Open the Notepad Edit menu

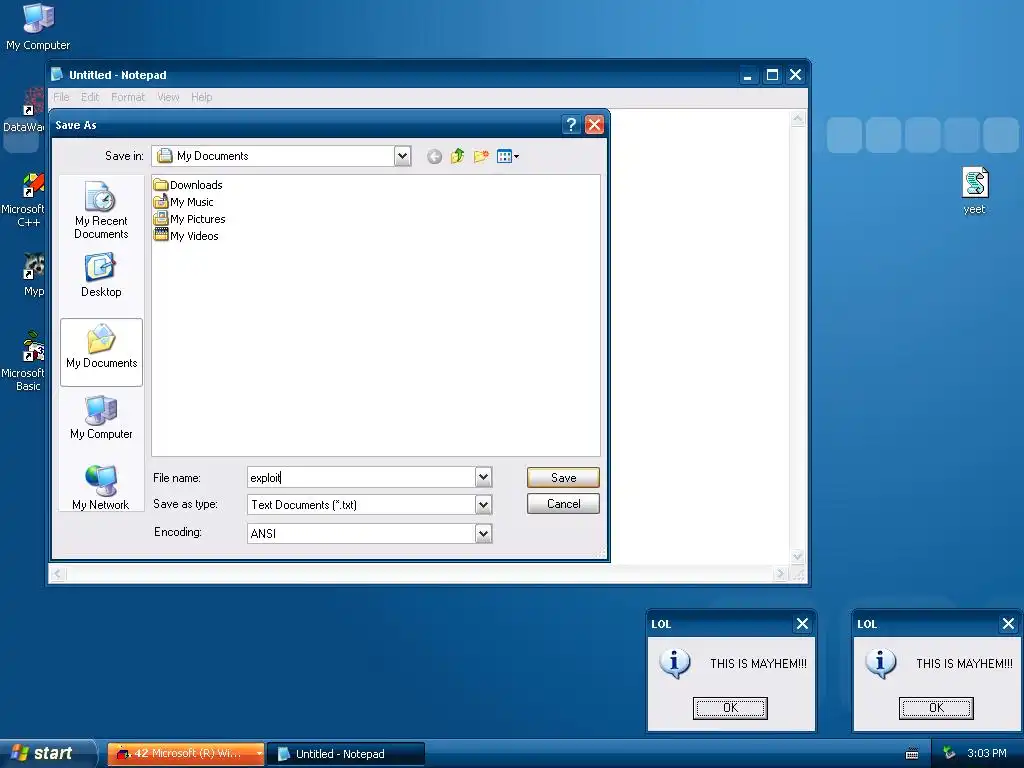(90, 97)
